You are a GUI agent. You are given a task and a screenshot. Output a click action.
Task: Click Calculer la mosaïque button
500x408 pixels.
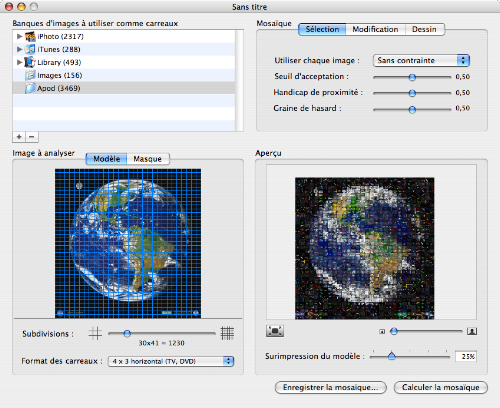[x=441, y=387]
